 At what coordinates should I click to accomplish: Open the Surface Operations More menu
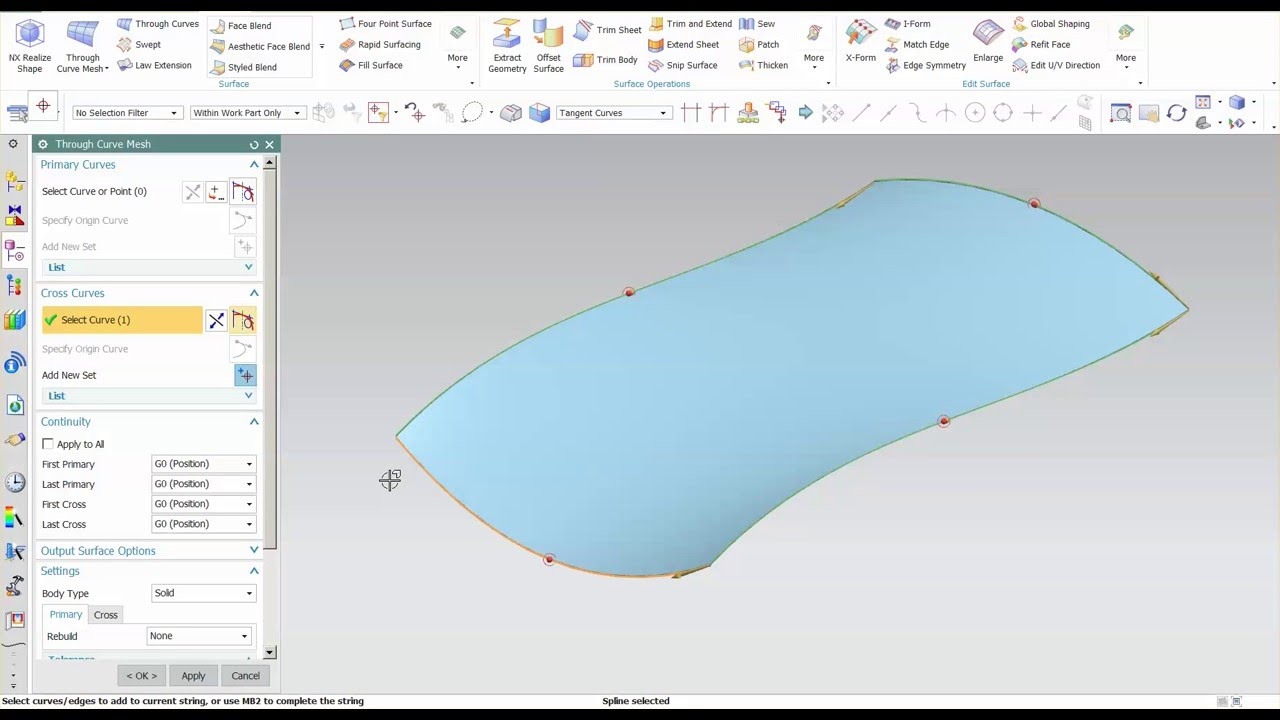[814, 46]
